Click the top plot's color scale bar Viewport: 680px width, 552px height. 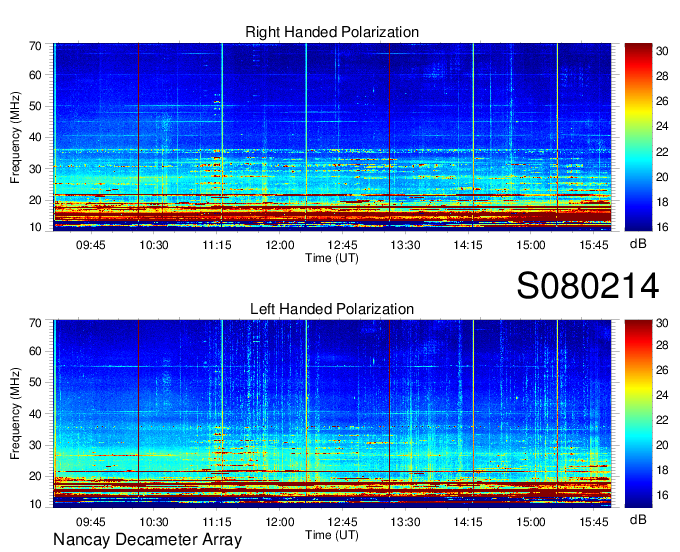tap(638, 137)
